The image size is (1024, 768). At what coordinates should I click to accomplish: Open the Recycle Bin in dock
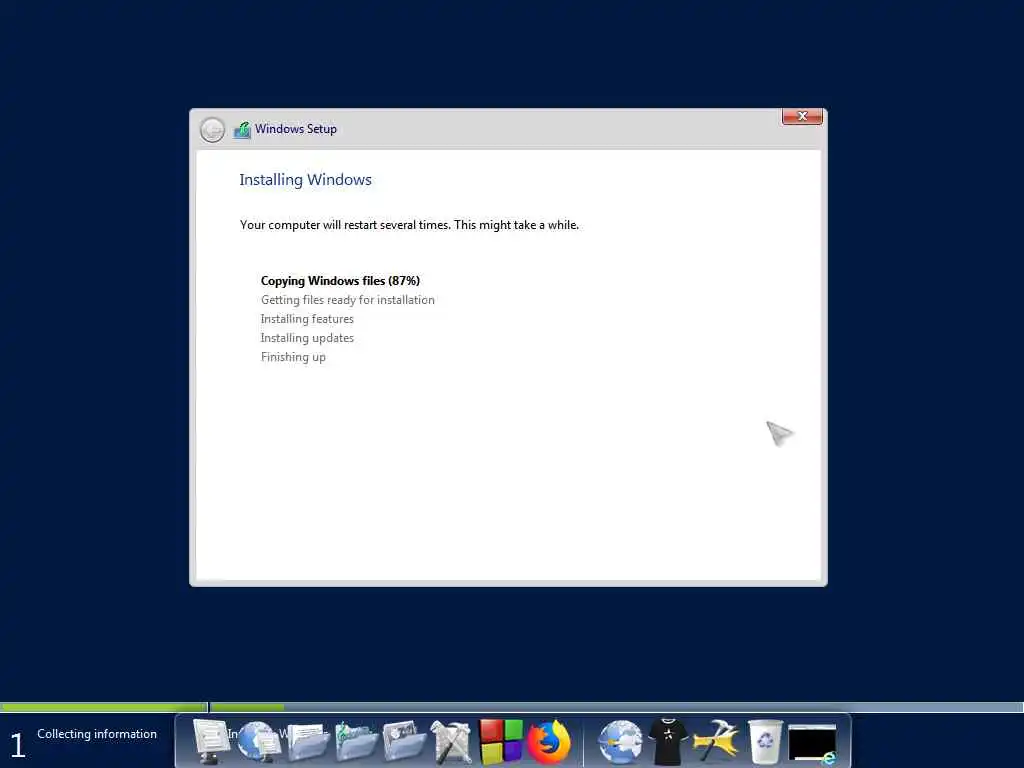(x=765, y=741)
